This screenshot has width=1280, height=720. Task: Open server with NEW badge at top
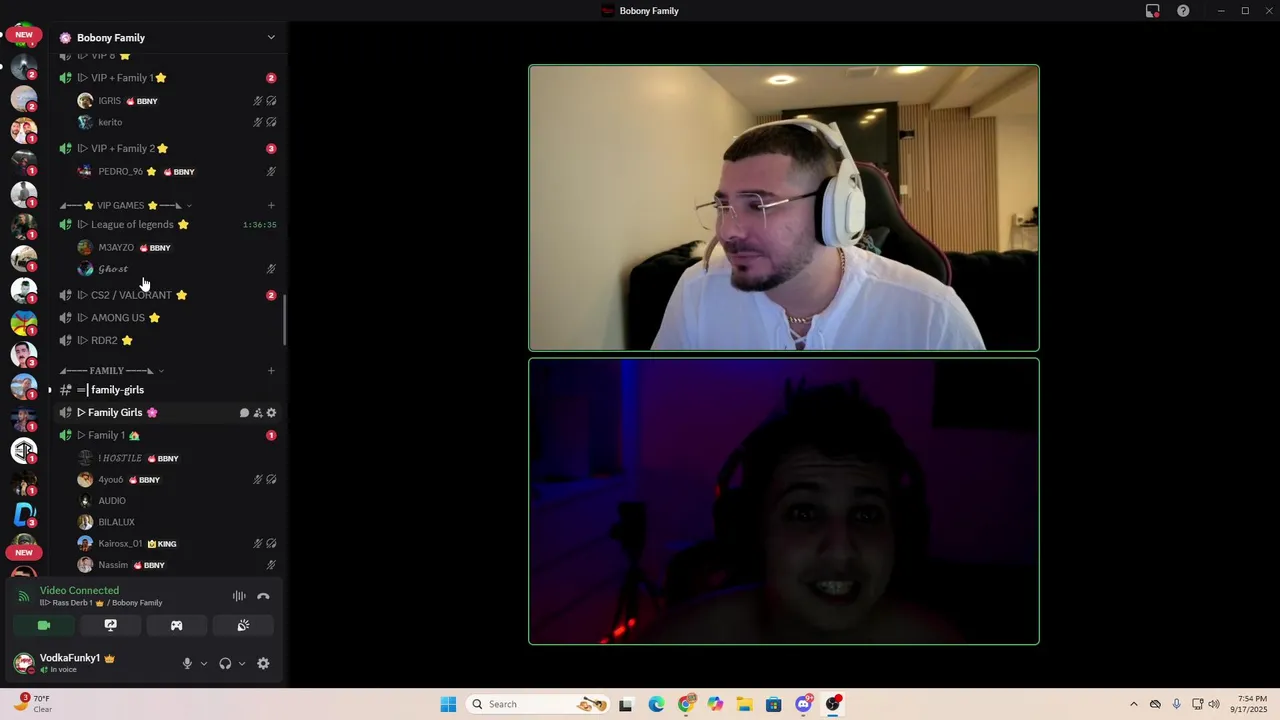click(x=24, y=35)
